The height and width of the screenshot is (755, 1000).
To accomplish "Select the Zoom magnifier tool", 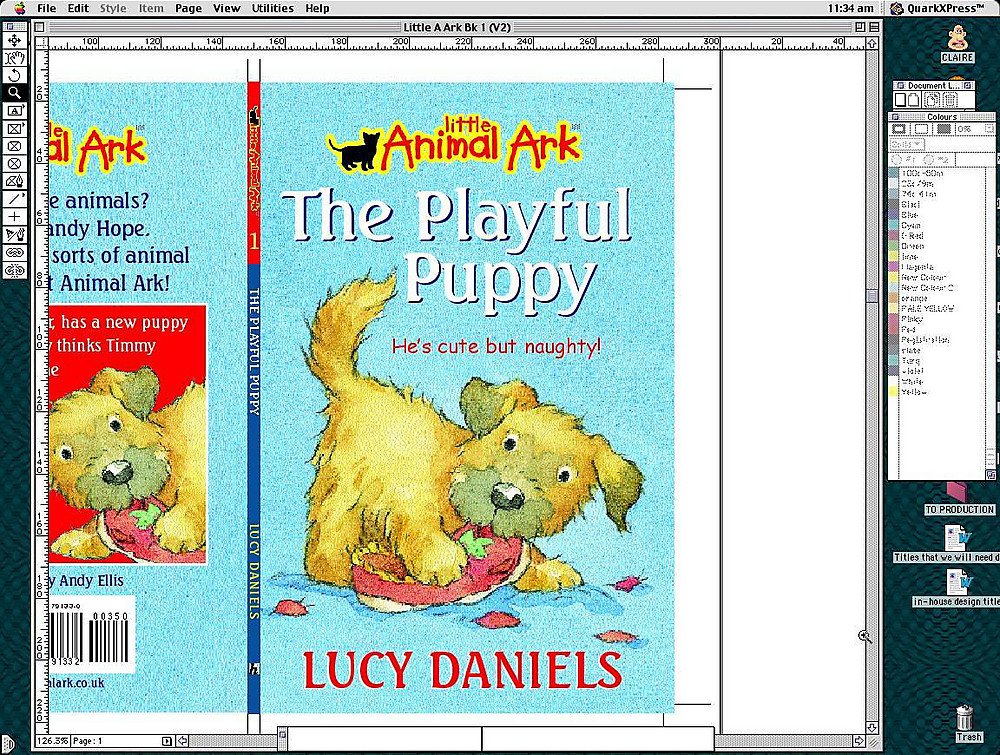I will pyautogui.click(x=14, y=92).
